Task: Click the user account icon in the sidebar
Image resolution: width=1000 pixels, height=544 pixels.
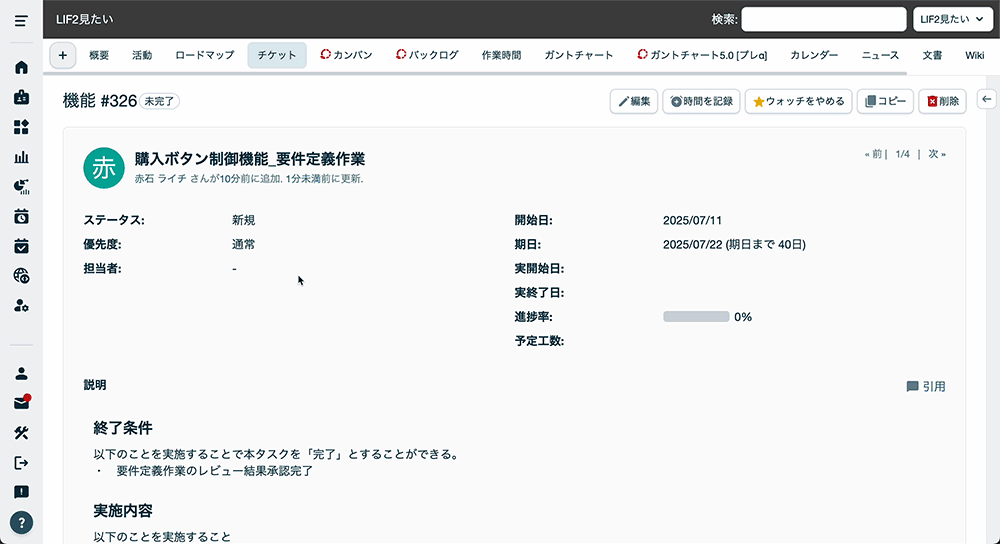Action: 21,373
